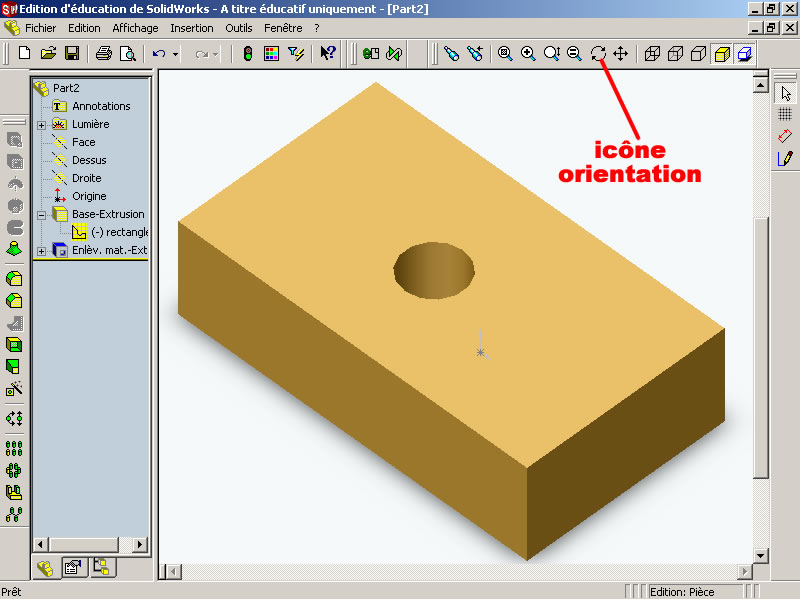Switch to Wireframe display mode
800x600 pixels.
pos(652,53)
